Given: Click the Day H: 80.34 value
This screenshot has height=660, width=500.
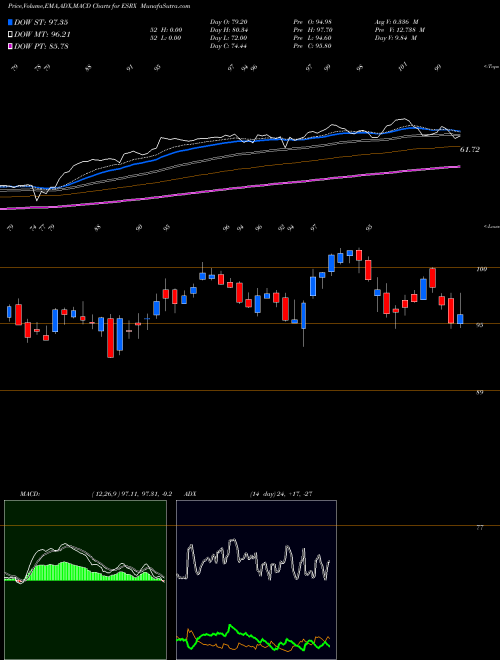Looking at the screenshot, I should pos(228,30).
